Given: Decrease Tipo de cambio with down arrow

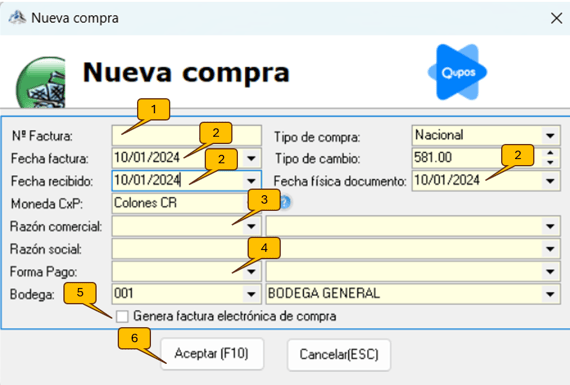Looking at the screenshot, I should point(550,163).
